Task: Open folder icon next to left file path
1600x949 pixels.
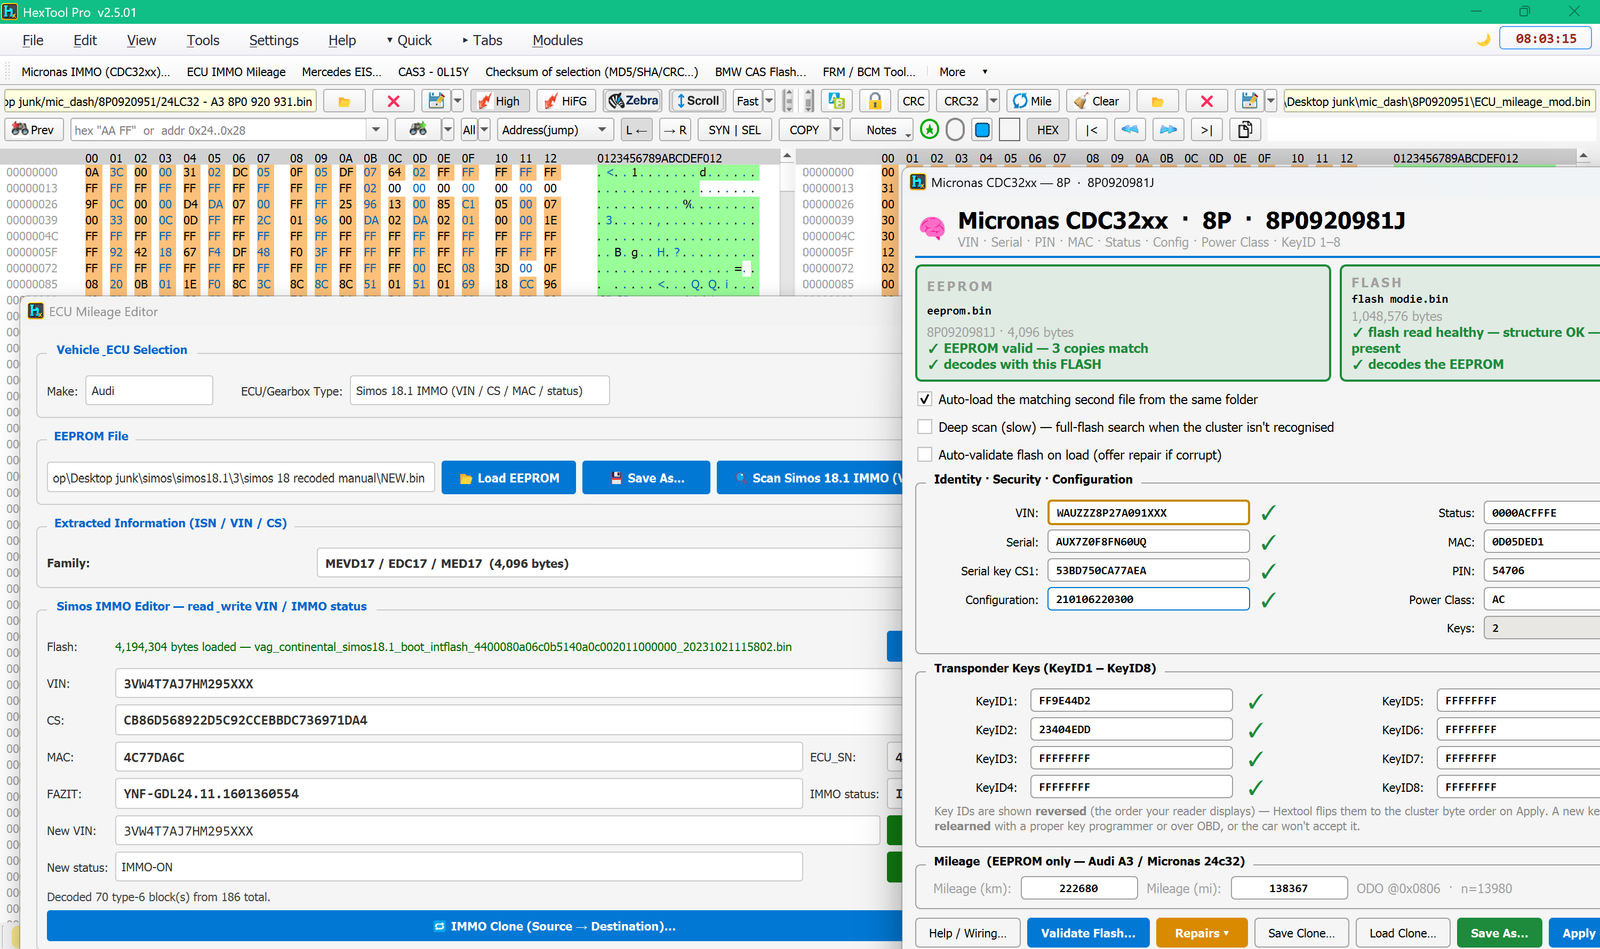Action: point(344,101)
